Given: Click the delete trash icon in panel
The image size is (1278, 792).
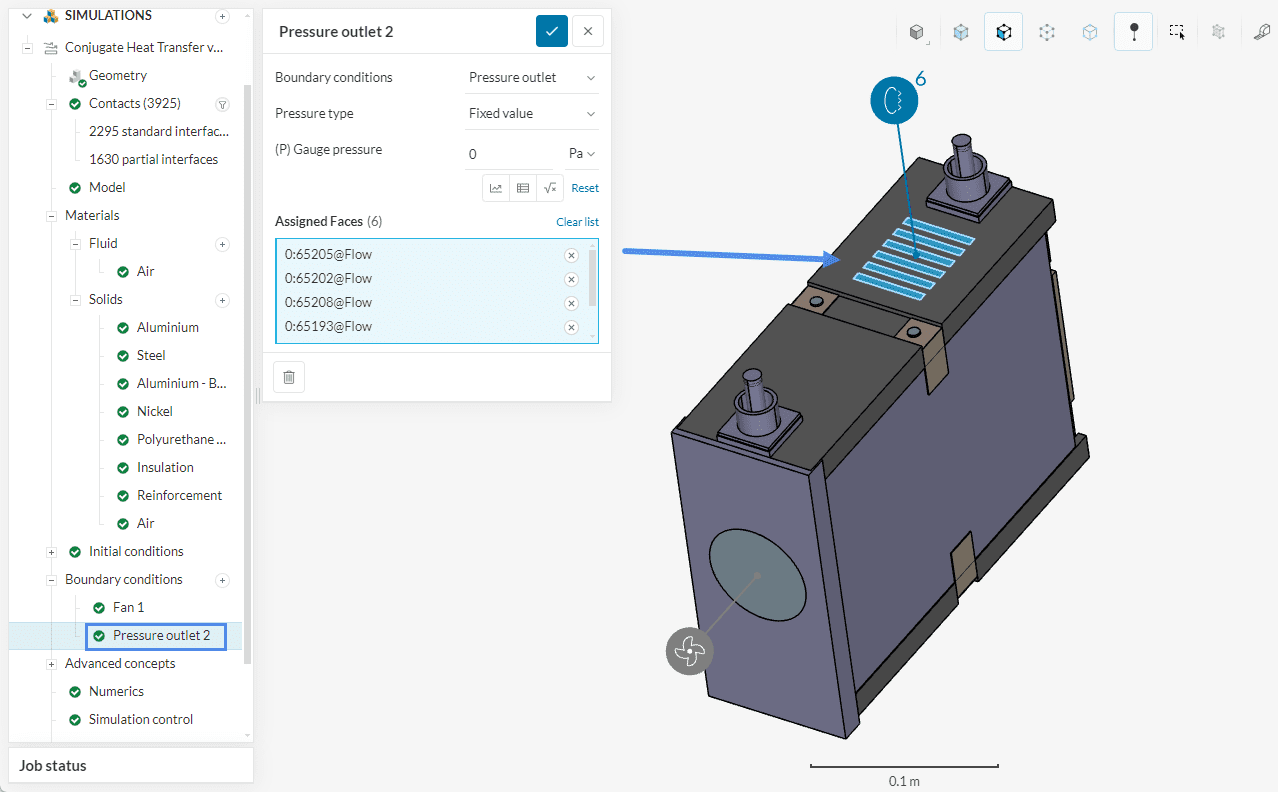Looking at the screenshot, I should click(x=289, y=377).
